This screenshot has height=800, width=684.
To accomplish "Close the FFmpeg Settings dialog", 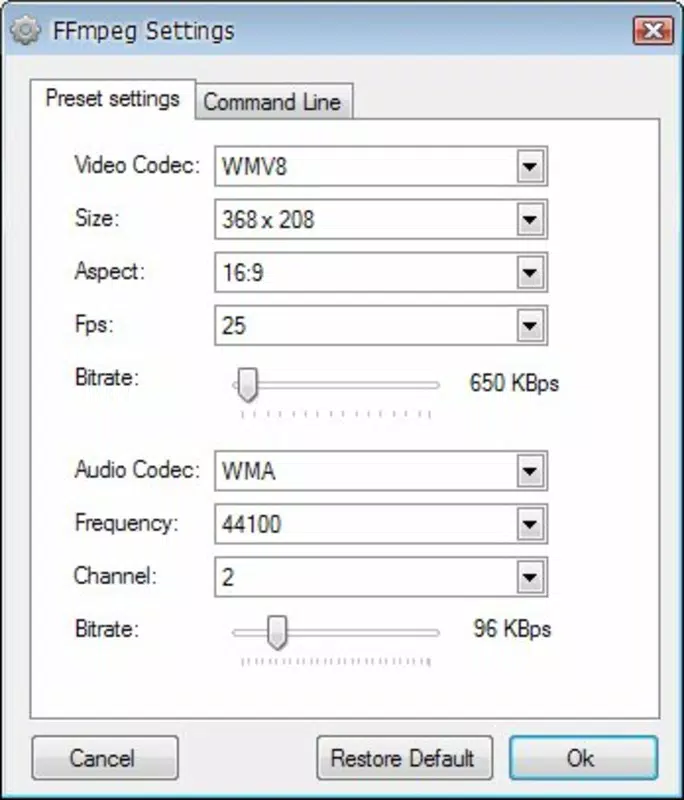I will pos(653,31).
